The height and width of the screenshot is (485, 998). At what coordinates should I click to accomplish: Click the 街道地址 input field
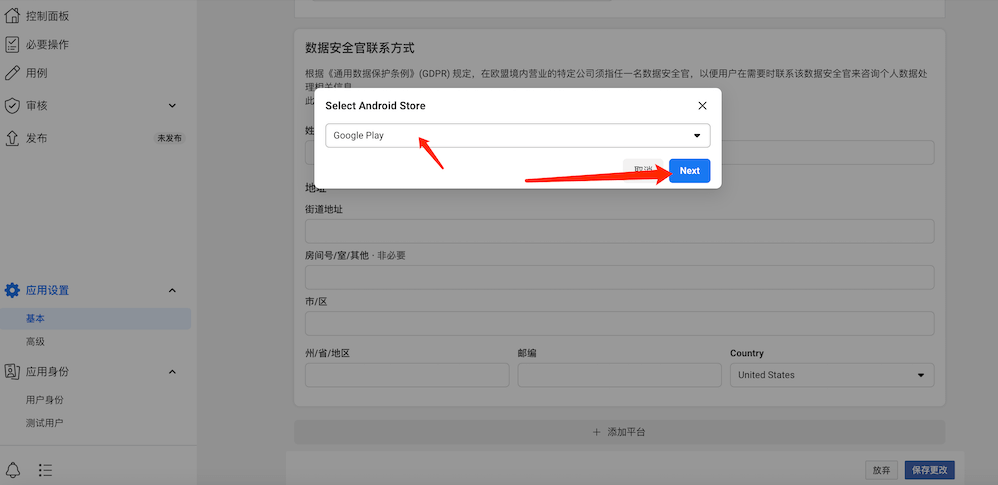pos(619,231)
